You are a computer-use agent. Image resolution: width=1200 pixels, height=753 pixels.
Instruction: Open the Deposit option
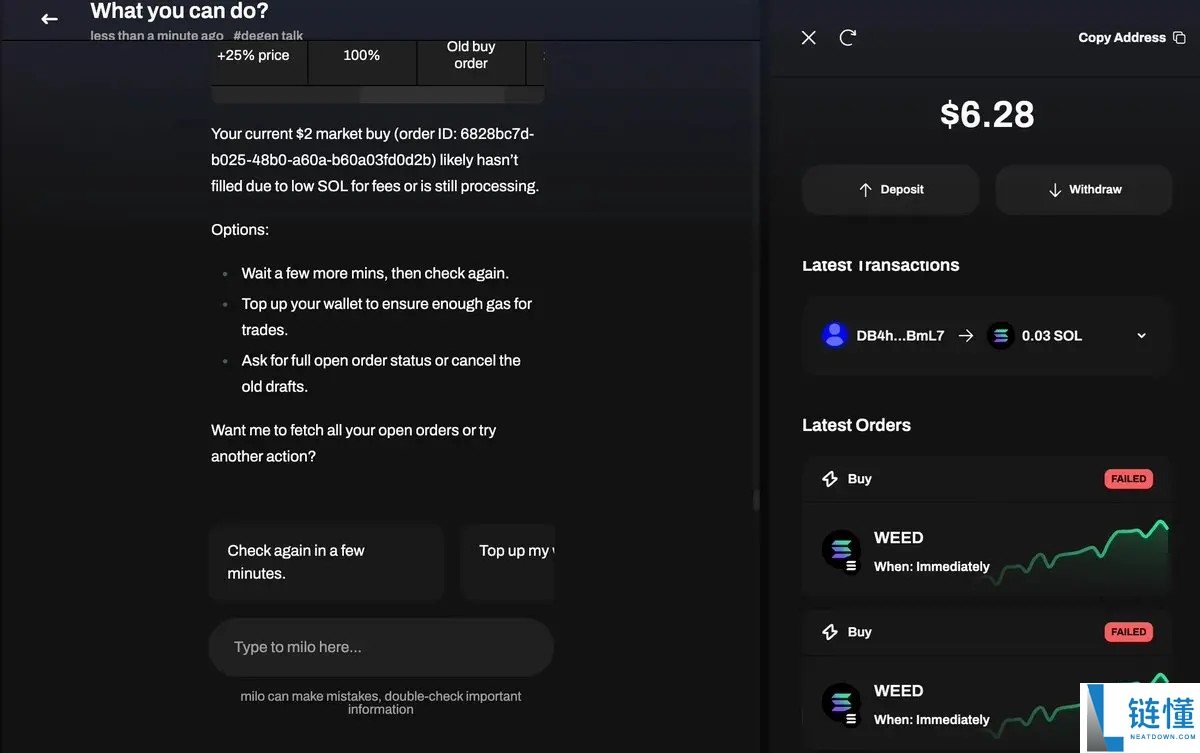point(890,189)
